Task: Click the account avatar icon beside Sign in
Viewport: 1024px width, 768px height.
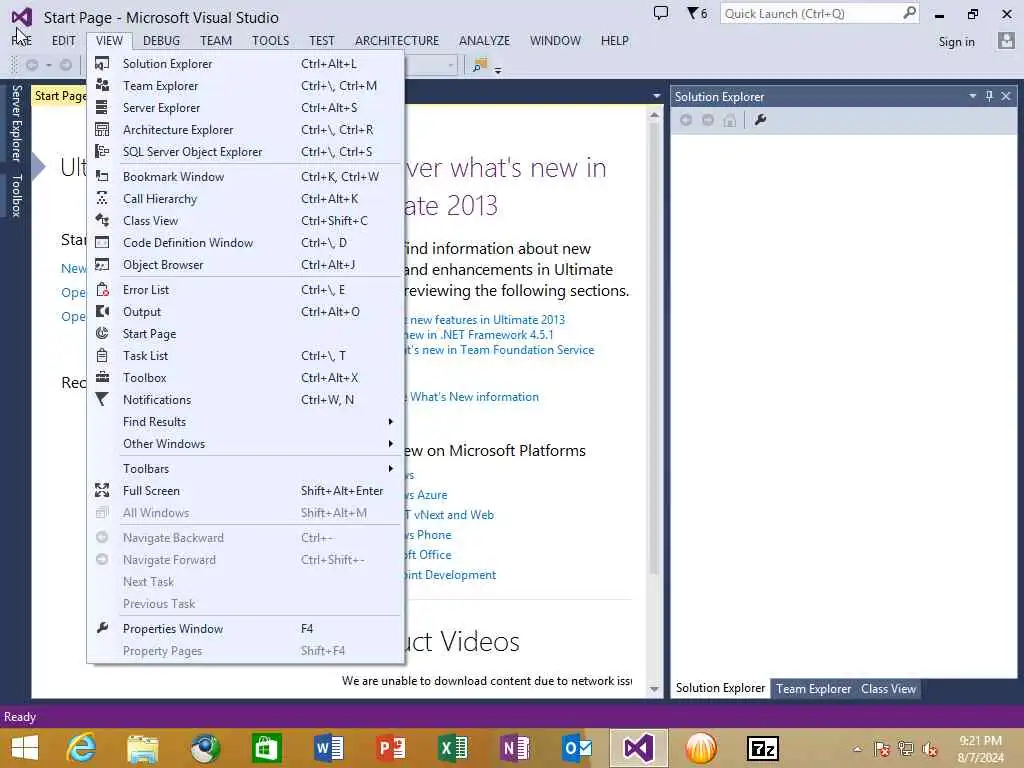Action: point(1006,41)
